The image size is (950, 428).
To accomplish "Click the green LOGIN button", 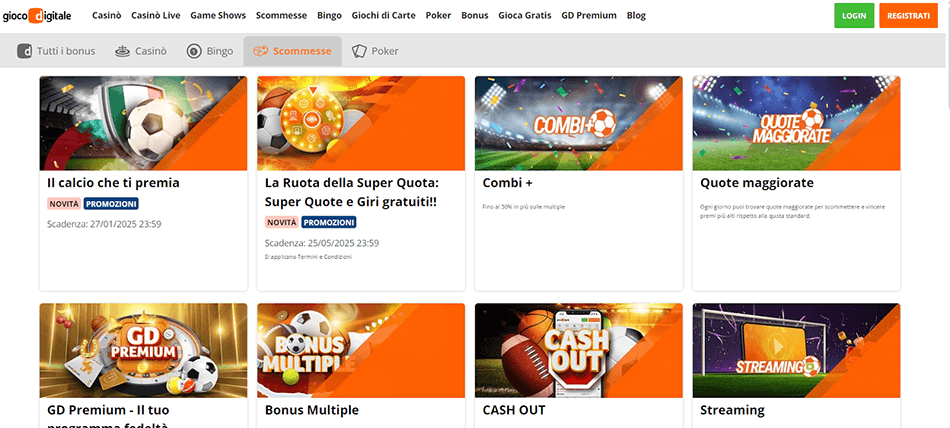I will coord(854,16).
